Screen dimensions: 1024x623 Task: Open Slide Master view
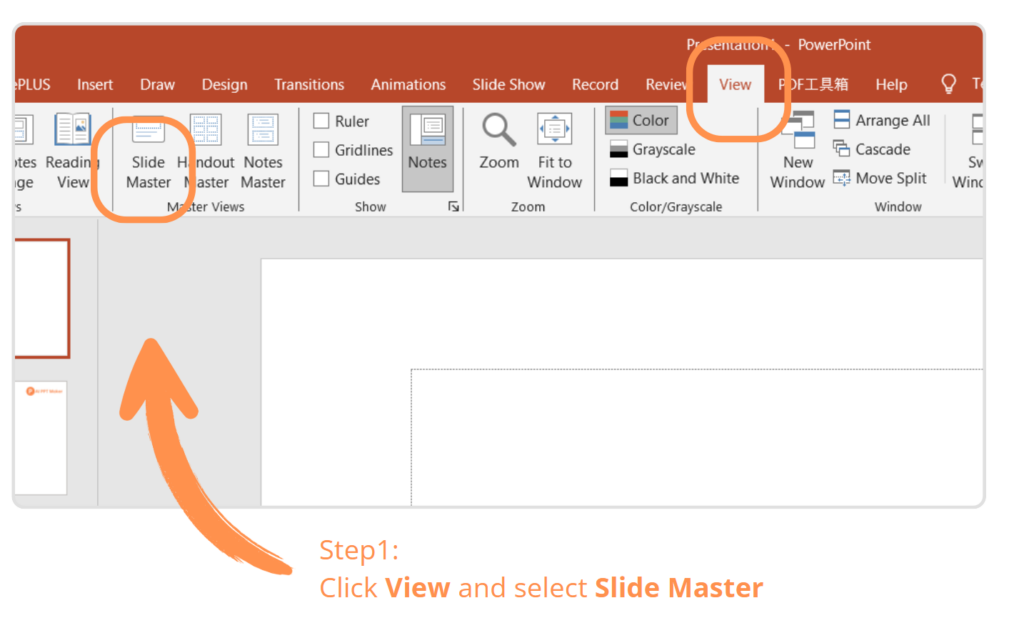coord(148,151)
